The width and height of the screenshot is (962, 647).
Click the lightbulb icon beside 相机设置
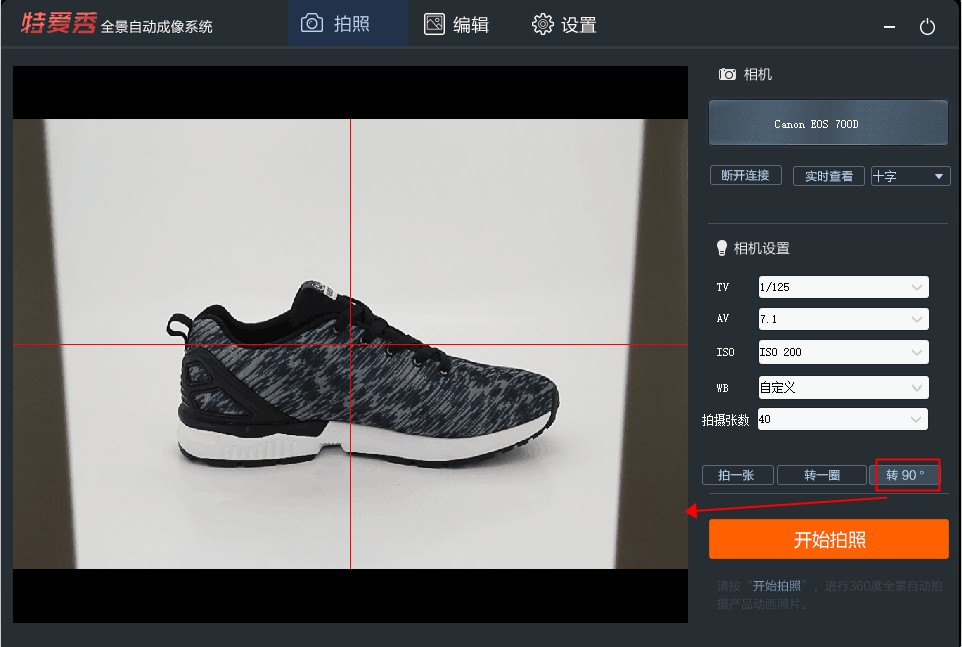click(x=721, y=248)
